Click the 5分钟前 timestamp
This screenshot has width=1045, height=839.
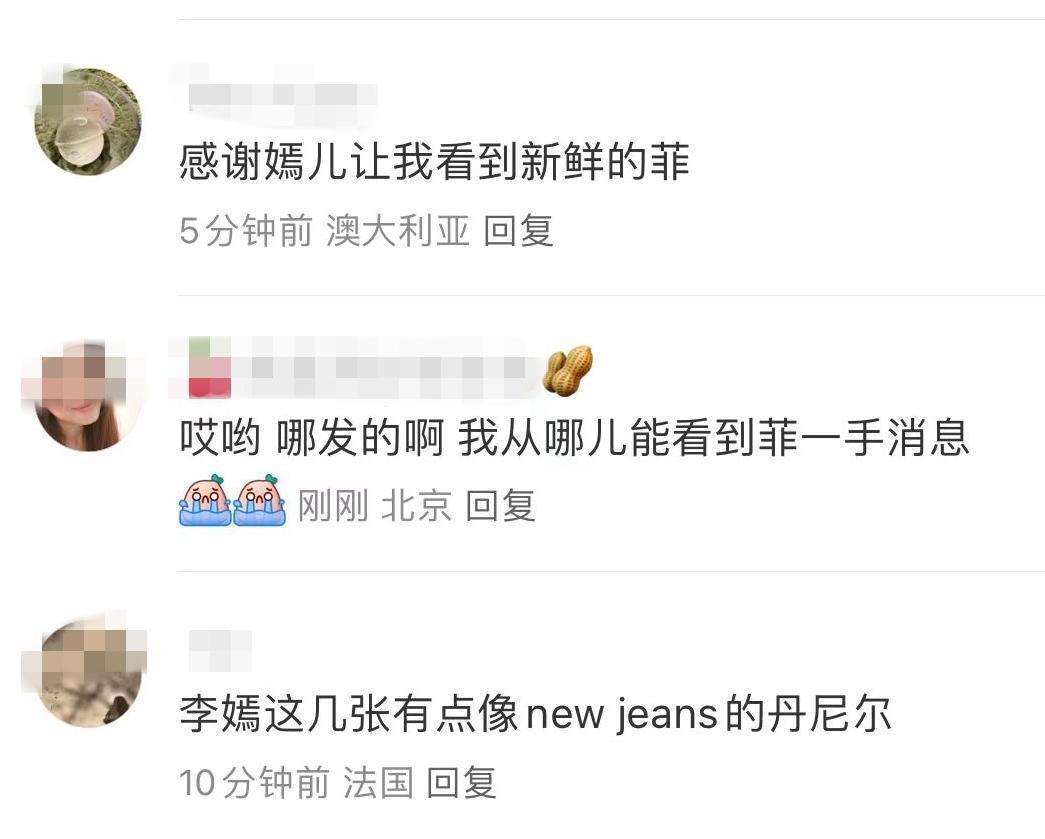pos(246,231)
